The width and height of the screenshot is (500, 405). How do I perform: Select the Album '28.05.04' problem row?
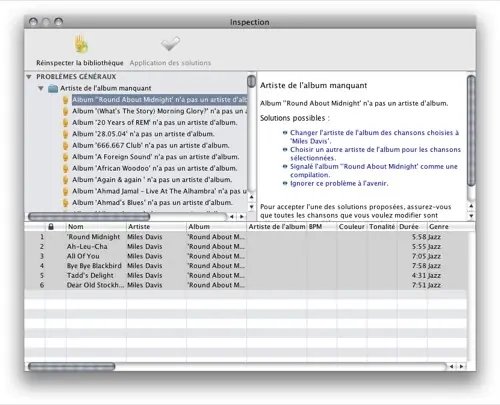[143, 134]
